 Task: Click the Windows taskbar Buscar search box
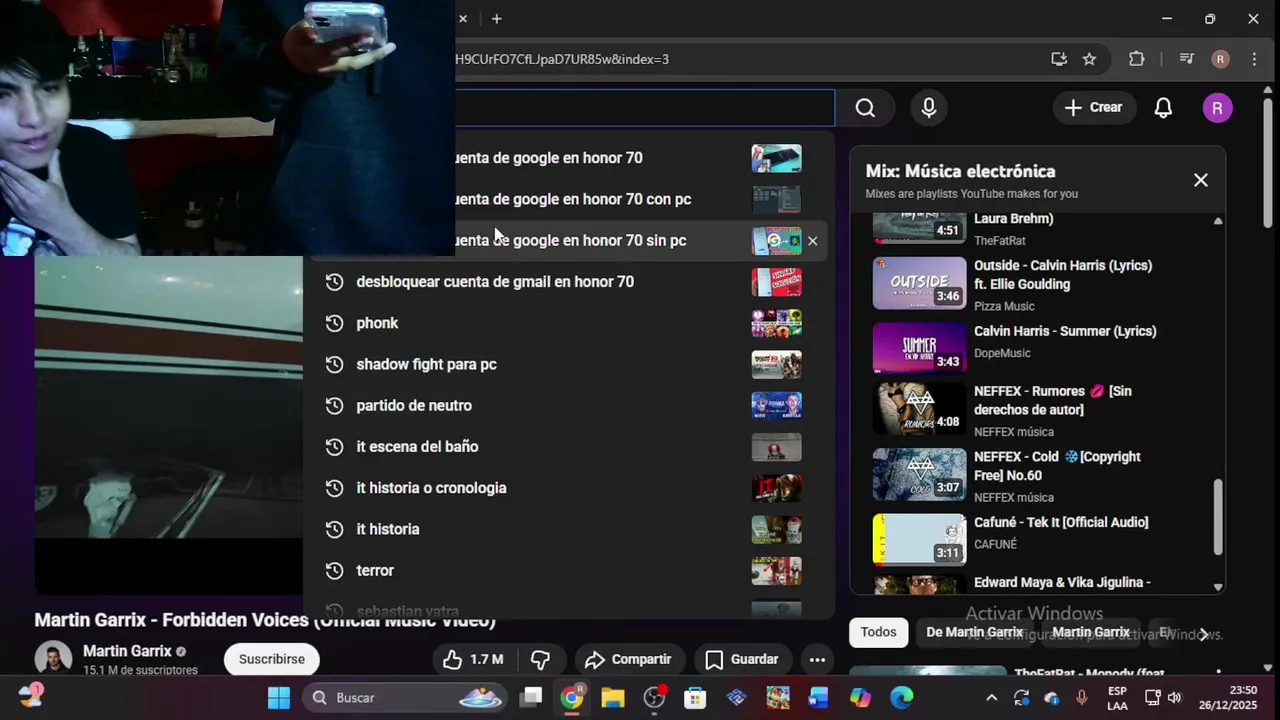coord(405,697)
